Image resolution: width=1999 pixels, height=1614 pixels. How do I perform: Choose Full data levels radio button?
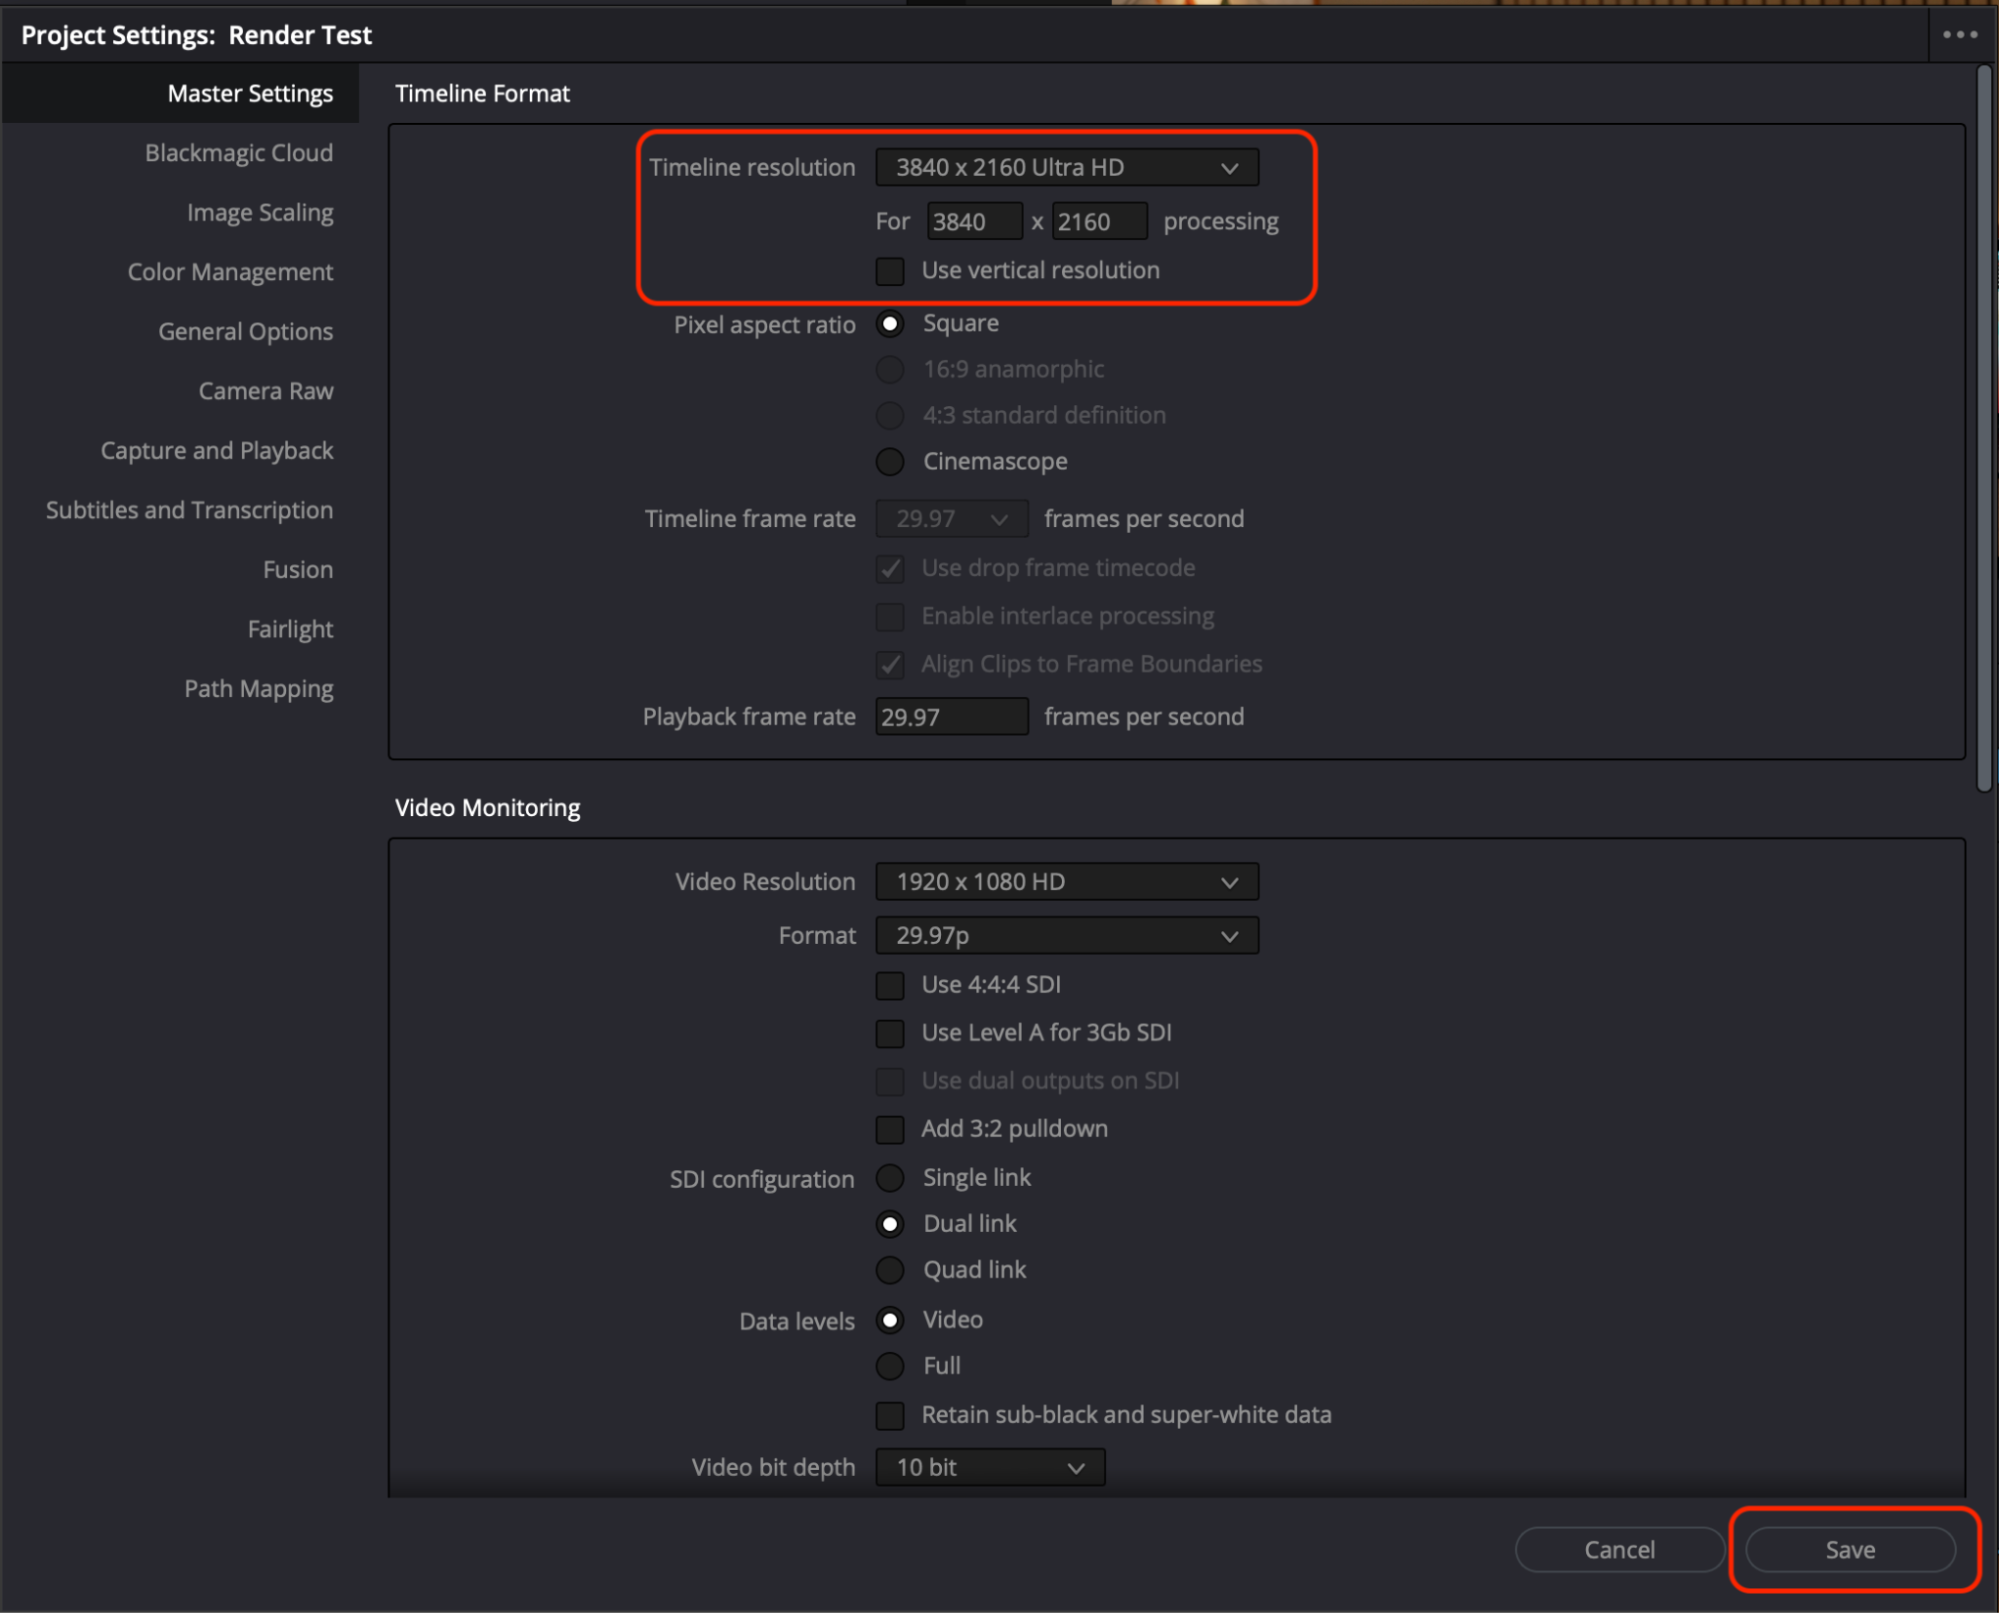point(889,1366)
